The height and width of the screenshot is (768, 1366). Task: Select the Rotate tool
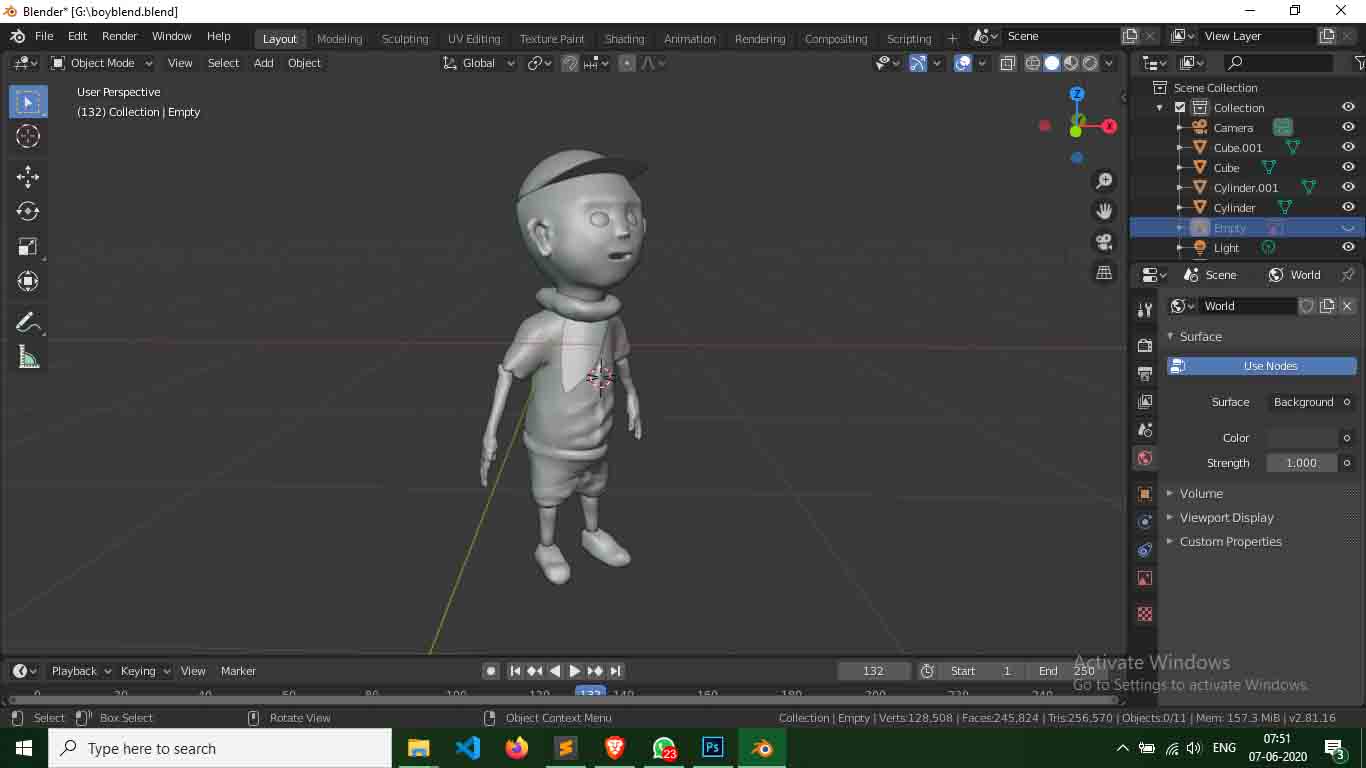(28, 211)
